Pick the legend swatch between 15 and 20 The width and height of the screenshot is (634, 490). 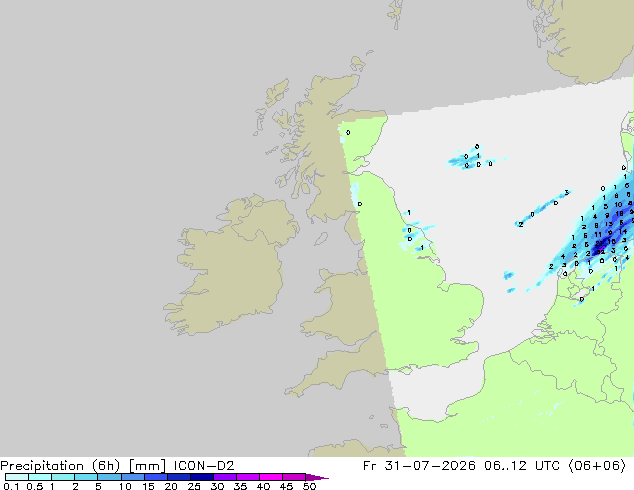coord(155,477)
